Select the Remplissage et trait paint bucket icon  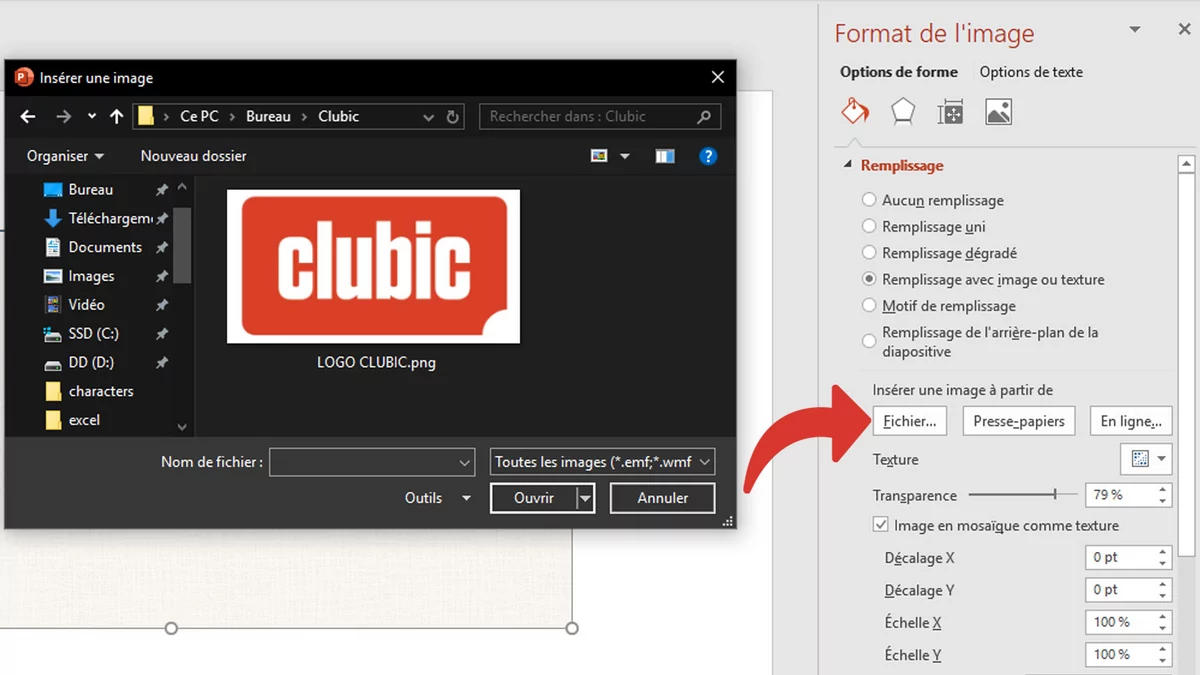(x=855, y=112)
